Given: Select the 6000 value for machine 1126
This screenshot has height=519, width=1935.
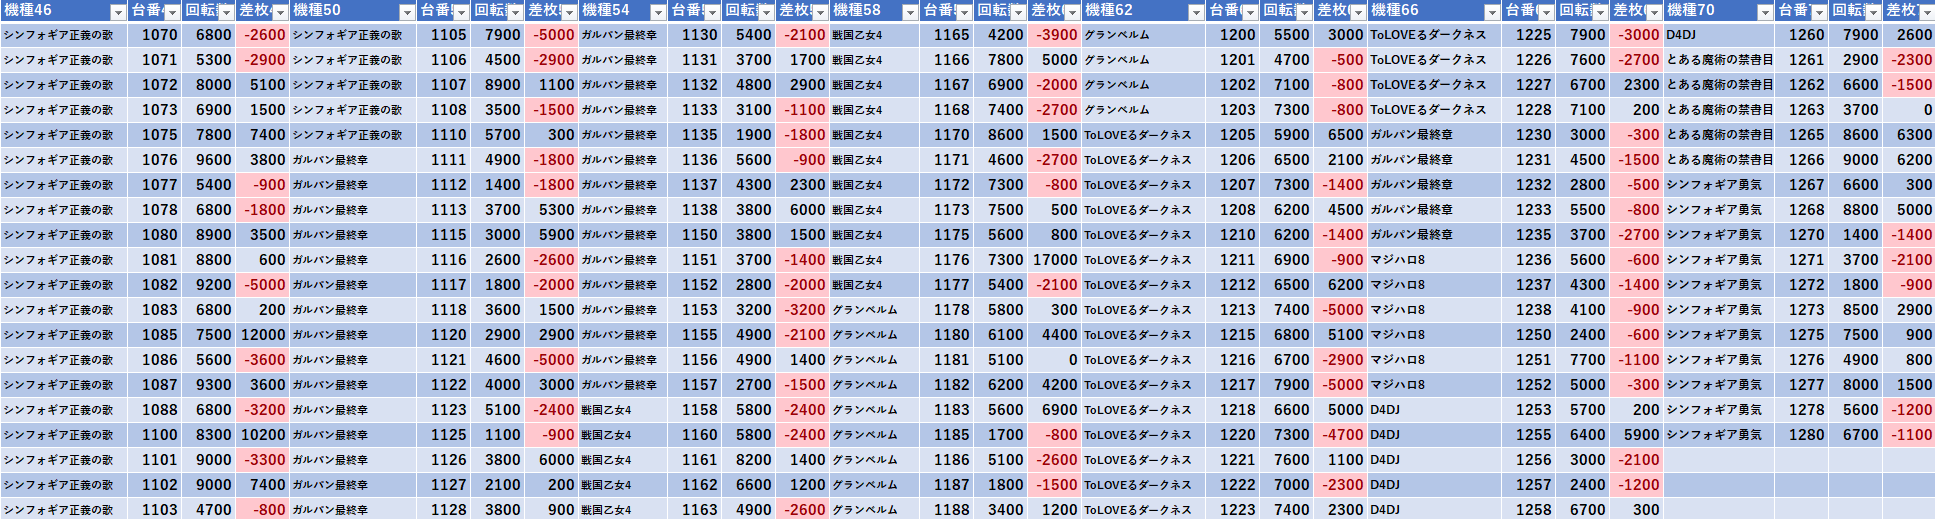Looking at the screenshot, I should (x=551, y=460).
